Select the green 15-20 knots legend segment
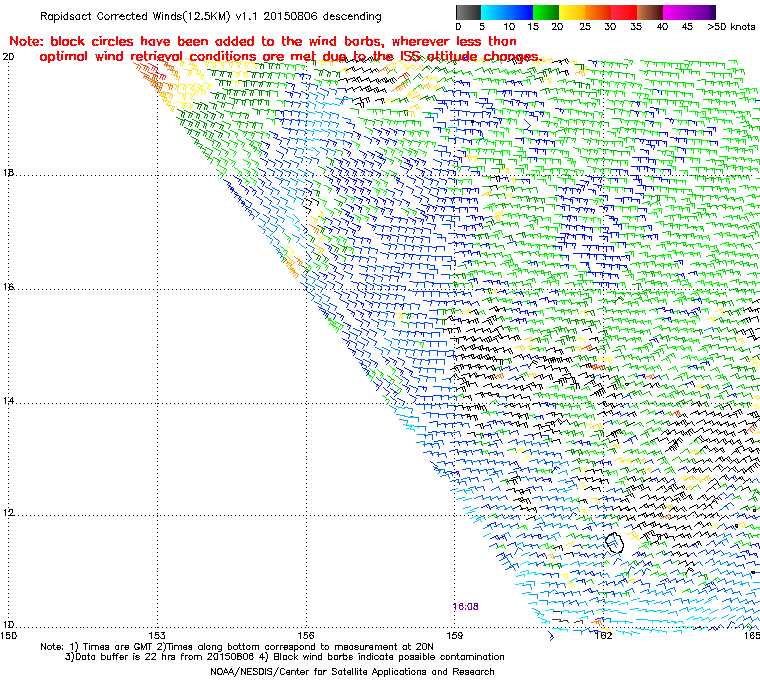The height and width of the screenshot is (688, 760). [x=546, y=12]
